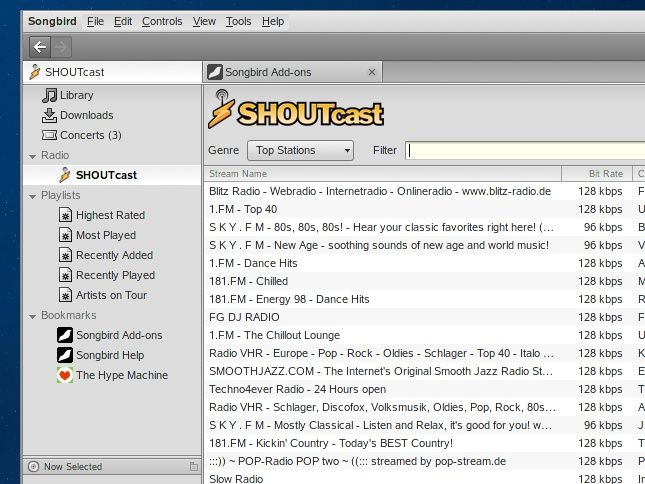Open Library in the sidebar

tap(112, 95)
